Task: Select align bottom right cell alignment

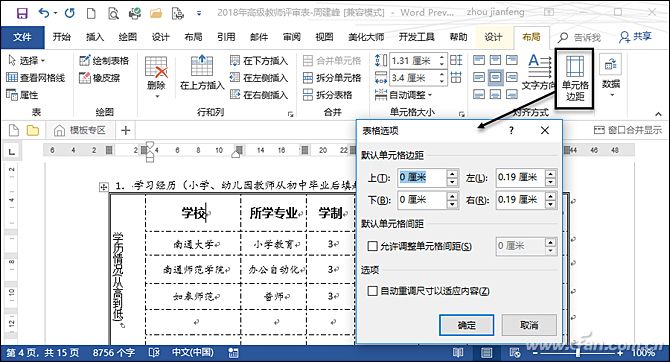Action: pos(511,94)
